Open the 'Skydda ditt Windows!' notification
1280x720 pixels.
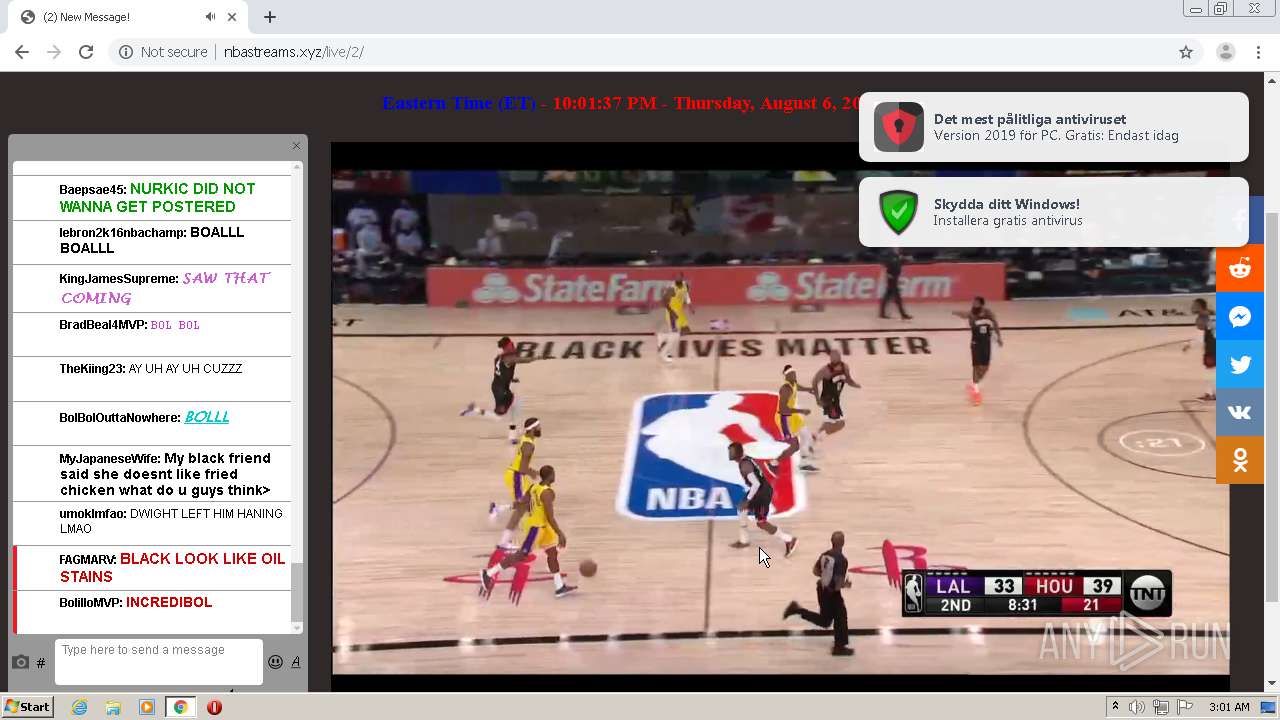pyautogui.click(x=1054, y=212)
